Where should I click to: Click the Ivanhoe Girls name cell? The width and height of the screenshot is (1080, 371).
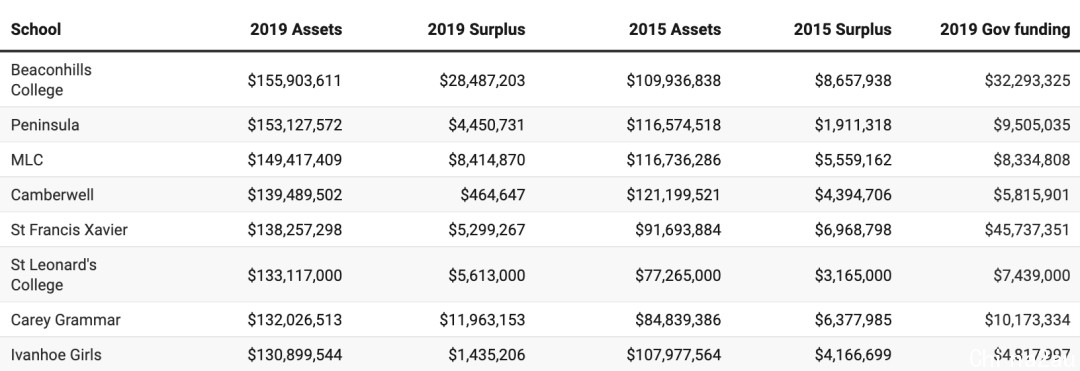(56, 355)
